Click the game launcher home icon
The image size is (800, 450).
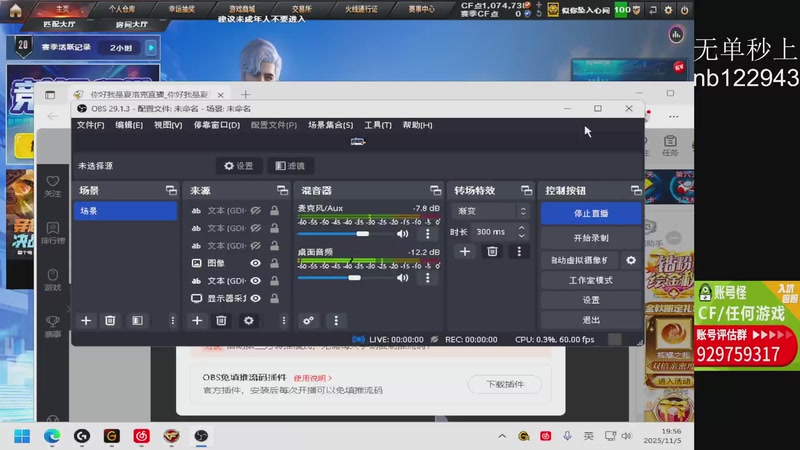15,10
